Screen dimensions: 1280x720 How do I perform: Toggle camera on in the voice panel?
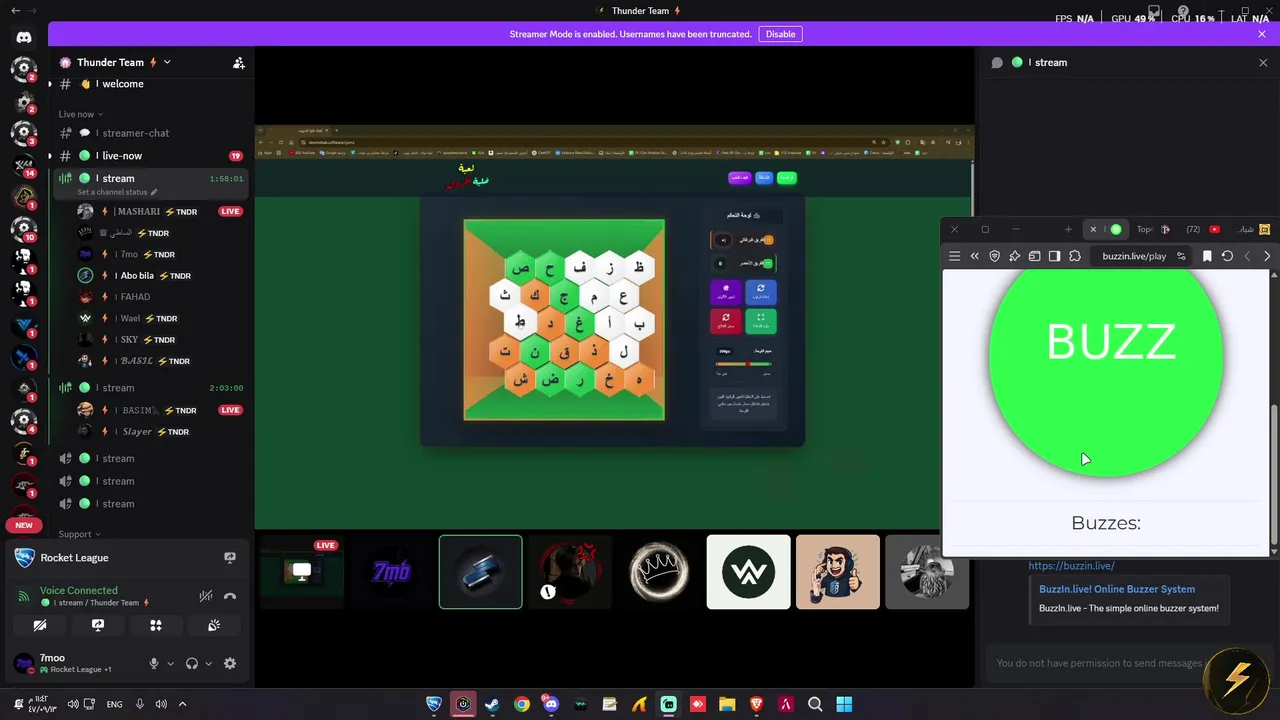click(x=40, y=625)
